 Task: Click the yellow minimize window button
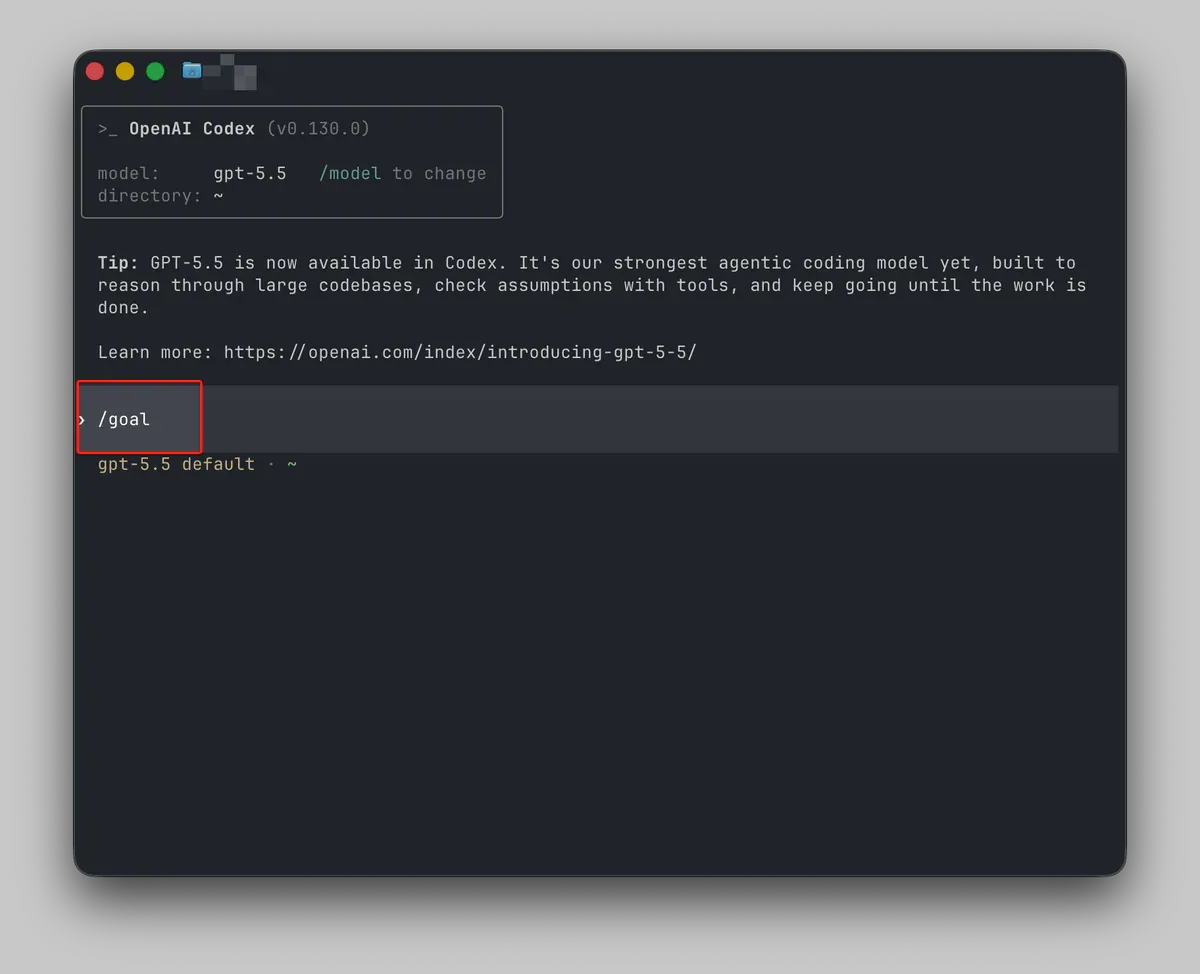click(125, 71)
